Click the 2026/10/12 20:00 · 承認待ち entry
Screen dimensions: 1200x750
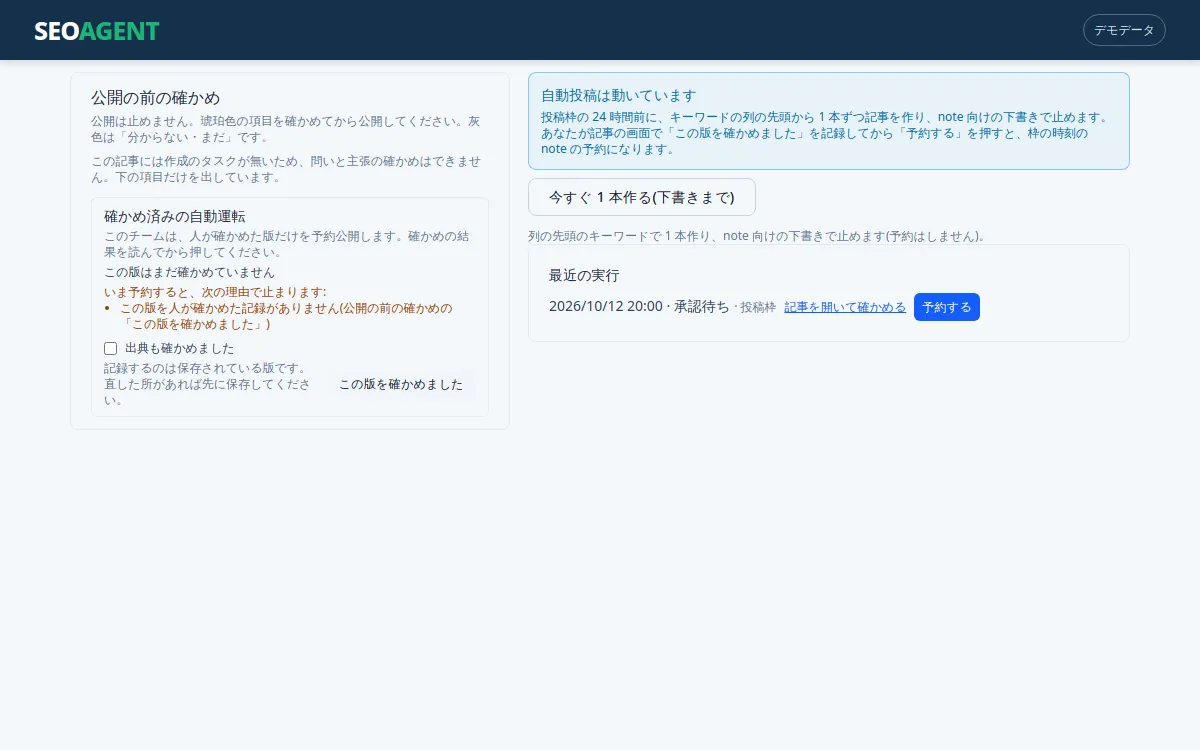(x=639, y=306)
